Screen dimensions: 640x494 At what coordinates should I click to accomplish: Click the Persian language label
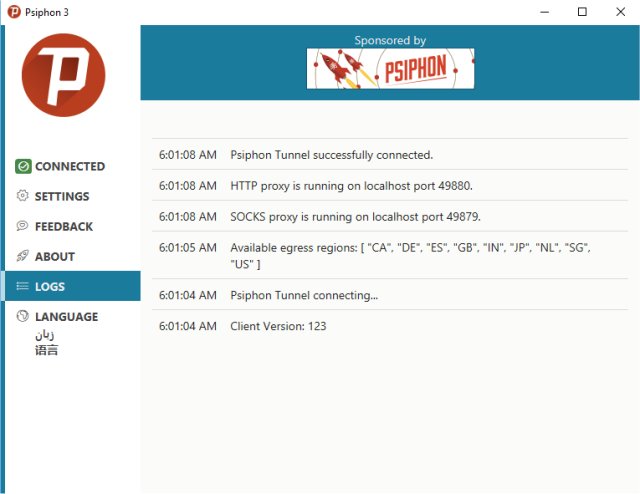(x=44, y=335)
